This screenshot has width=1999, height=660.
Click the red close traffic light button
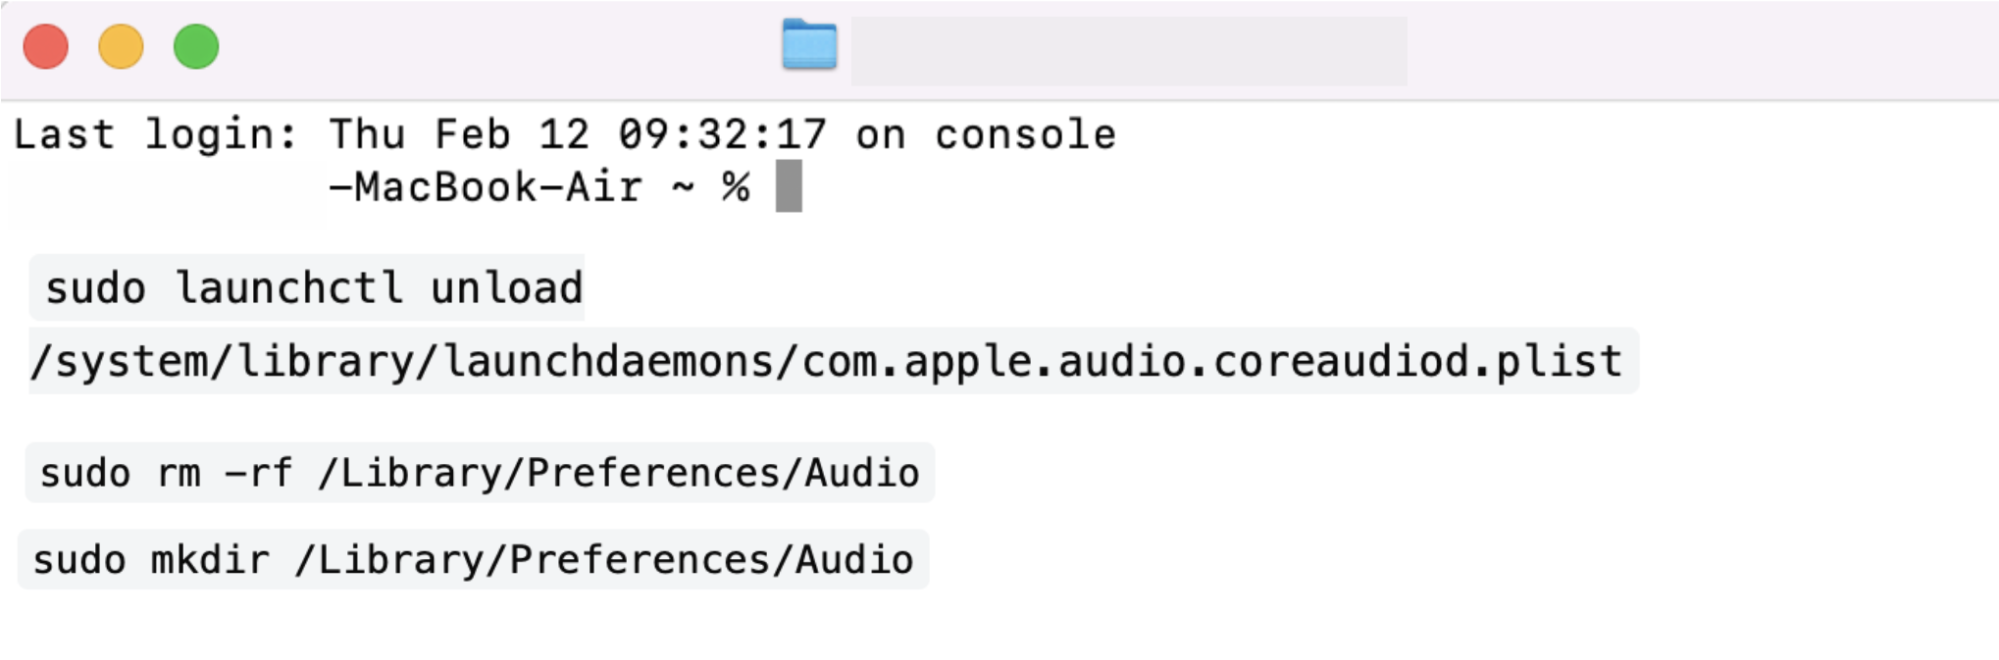(46, 45)
